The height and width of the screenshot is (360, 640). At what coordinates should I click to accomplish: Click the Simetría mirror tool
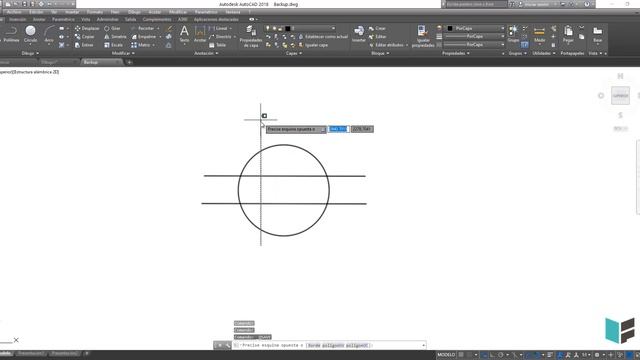(x=115, y=37)
